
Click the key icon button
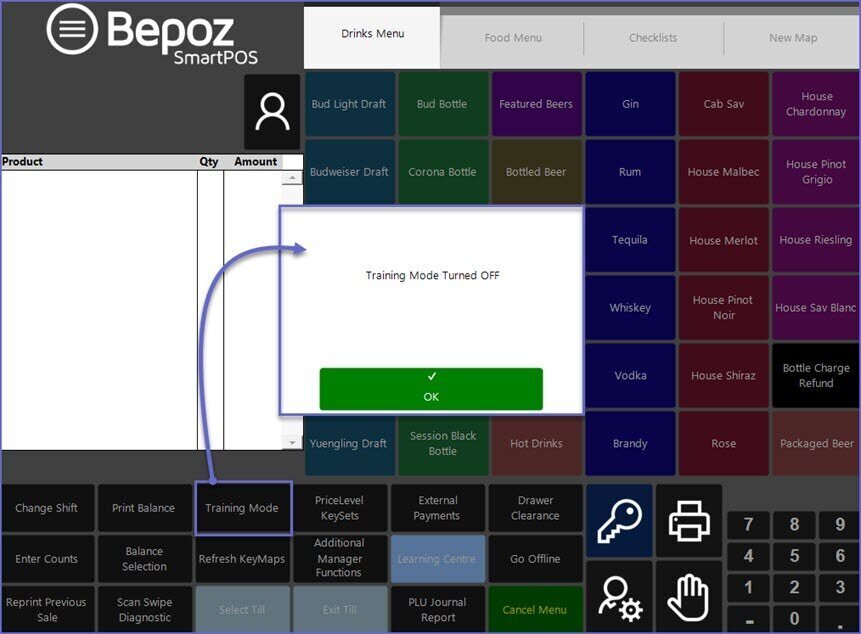[619, 520]
